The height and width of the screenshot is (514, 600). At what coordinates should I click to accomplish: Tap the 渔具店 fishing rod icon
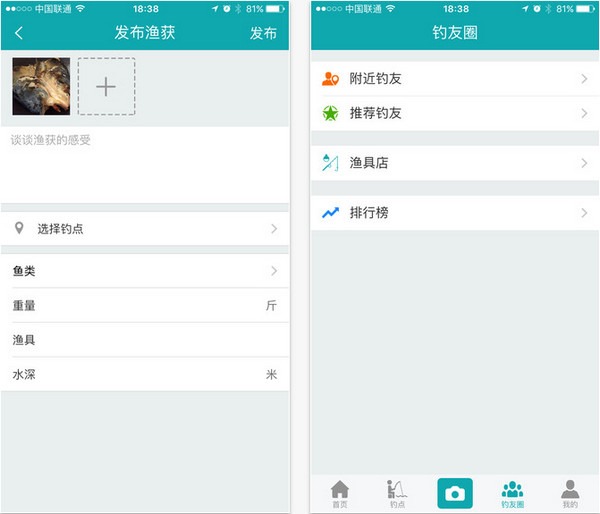pyautogui.click(x=330, y=163)
